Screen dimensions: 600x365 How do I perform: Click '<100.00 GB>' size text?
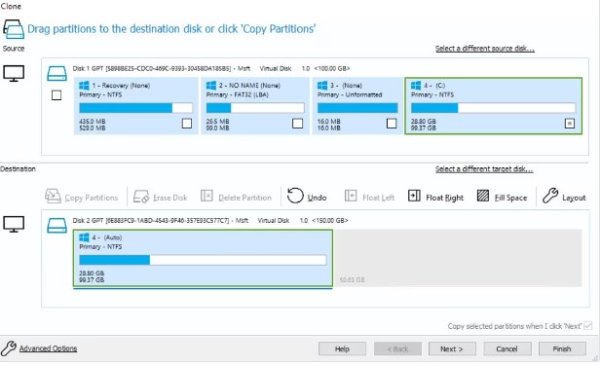[x=332, y=68]
